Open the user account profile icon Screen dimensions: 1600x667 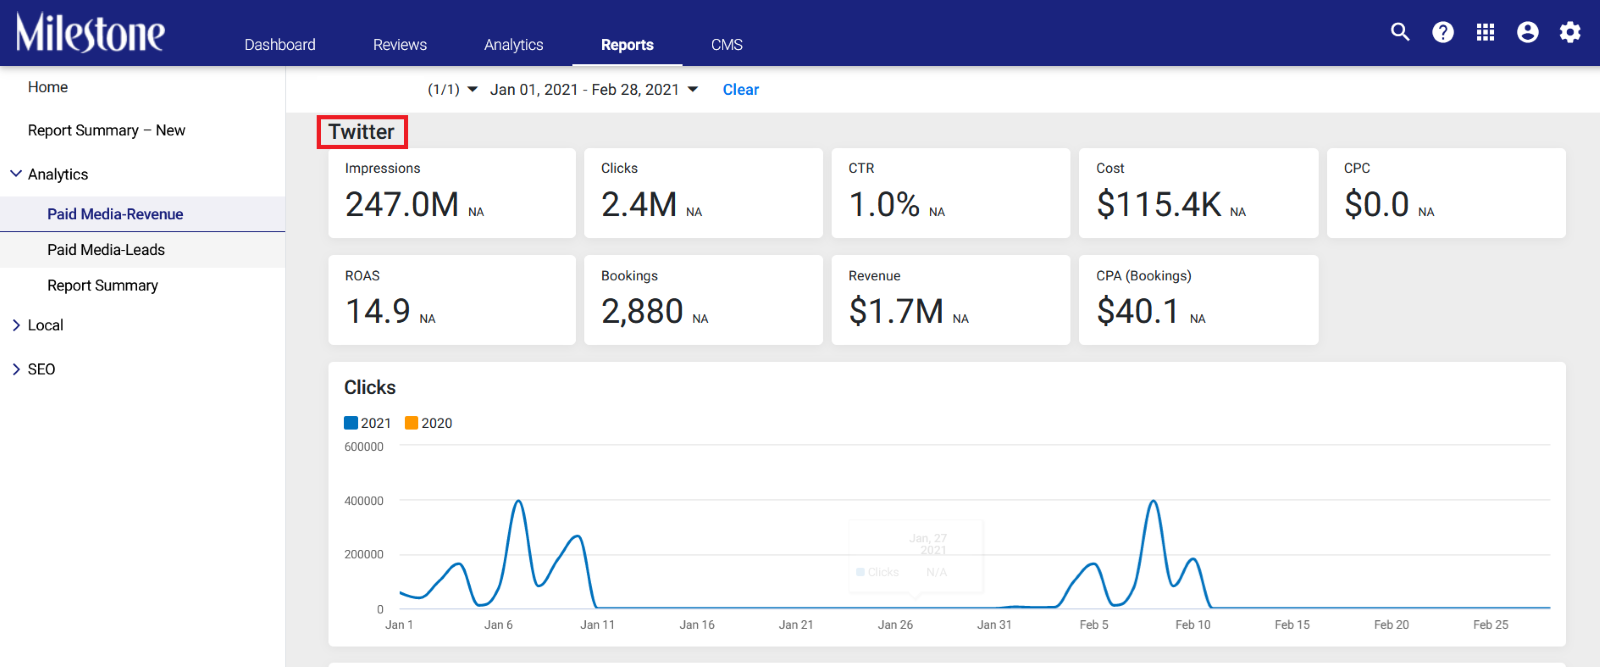(1528, 32)
